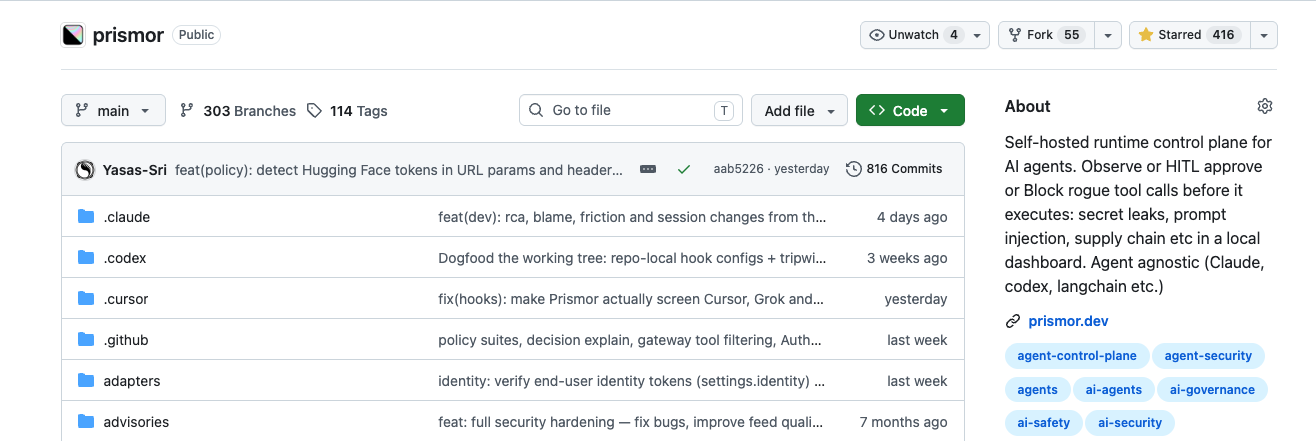The width and height of the screenshot is (1316, 441).
Task: Select the ai-safety topic tag
Action: (x=1044, y=423)
